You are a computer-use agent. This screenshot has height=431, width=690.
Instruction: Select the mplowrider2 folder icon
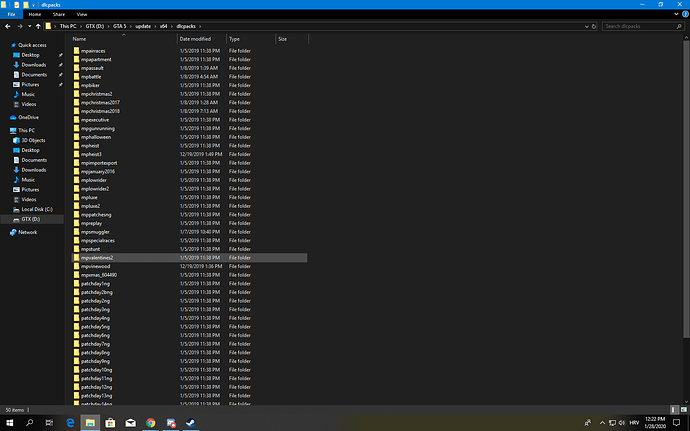tap(77, 189)
